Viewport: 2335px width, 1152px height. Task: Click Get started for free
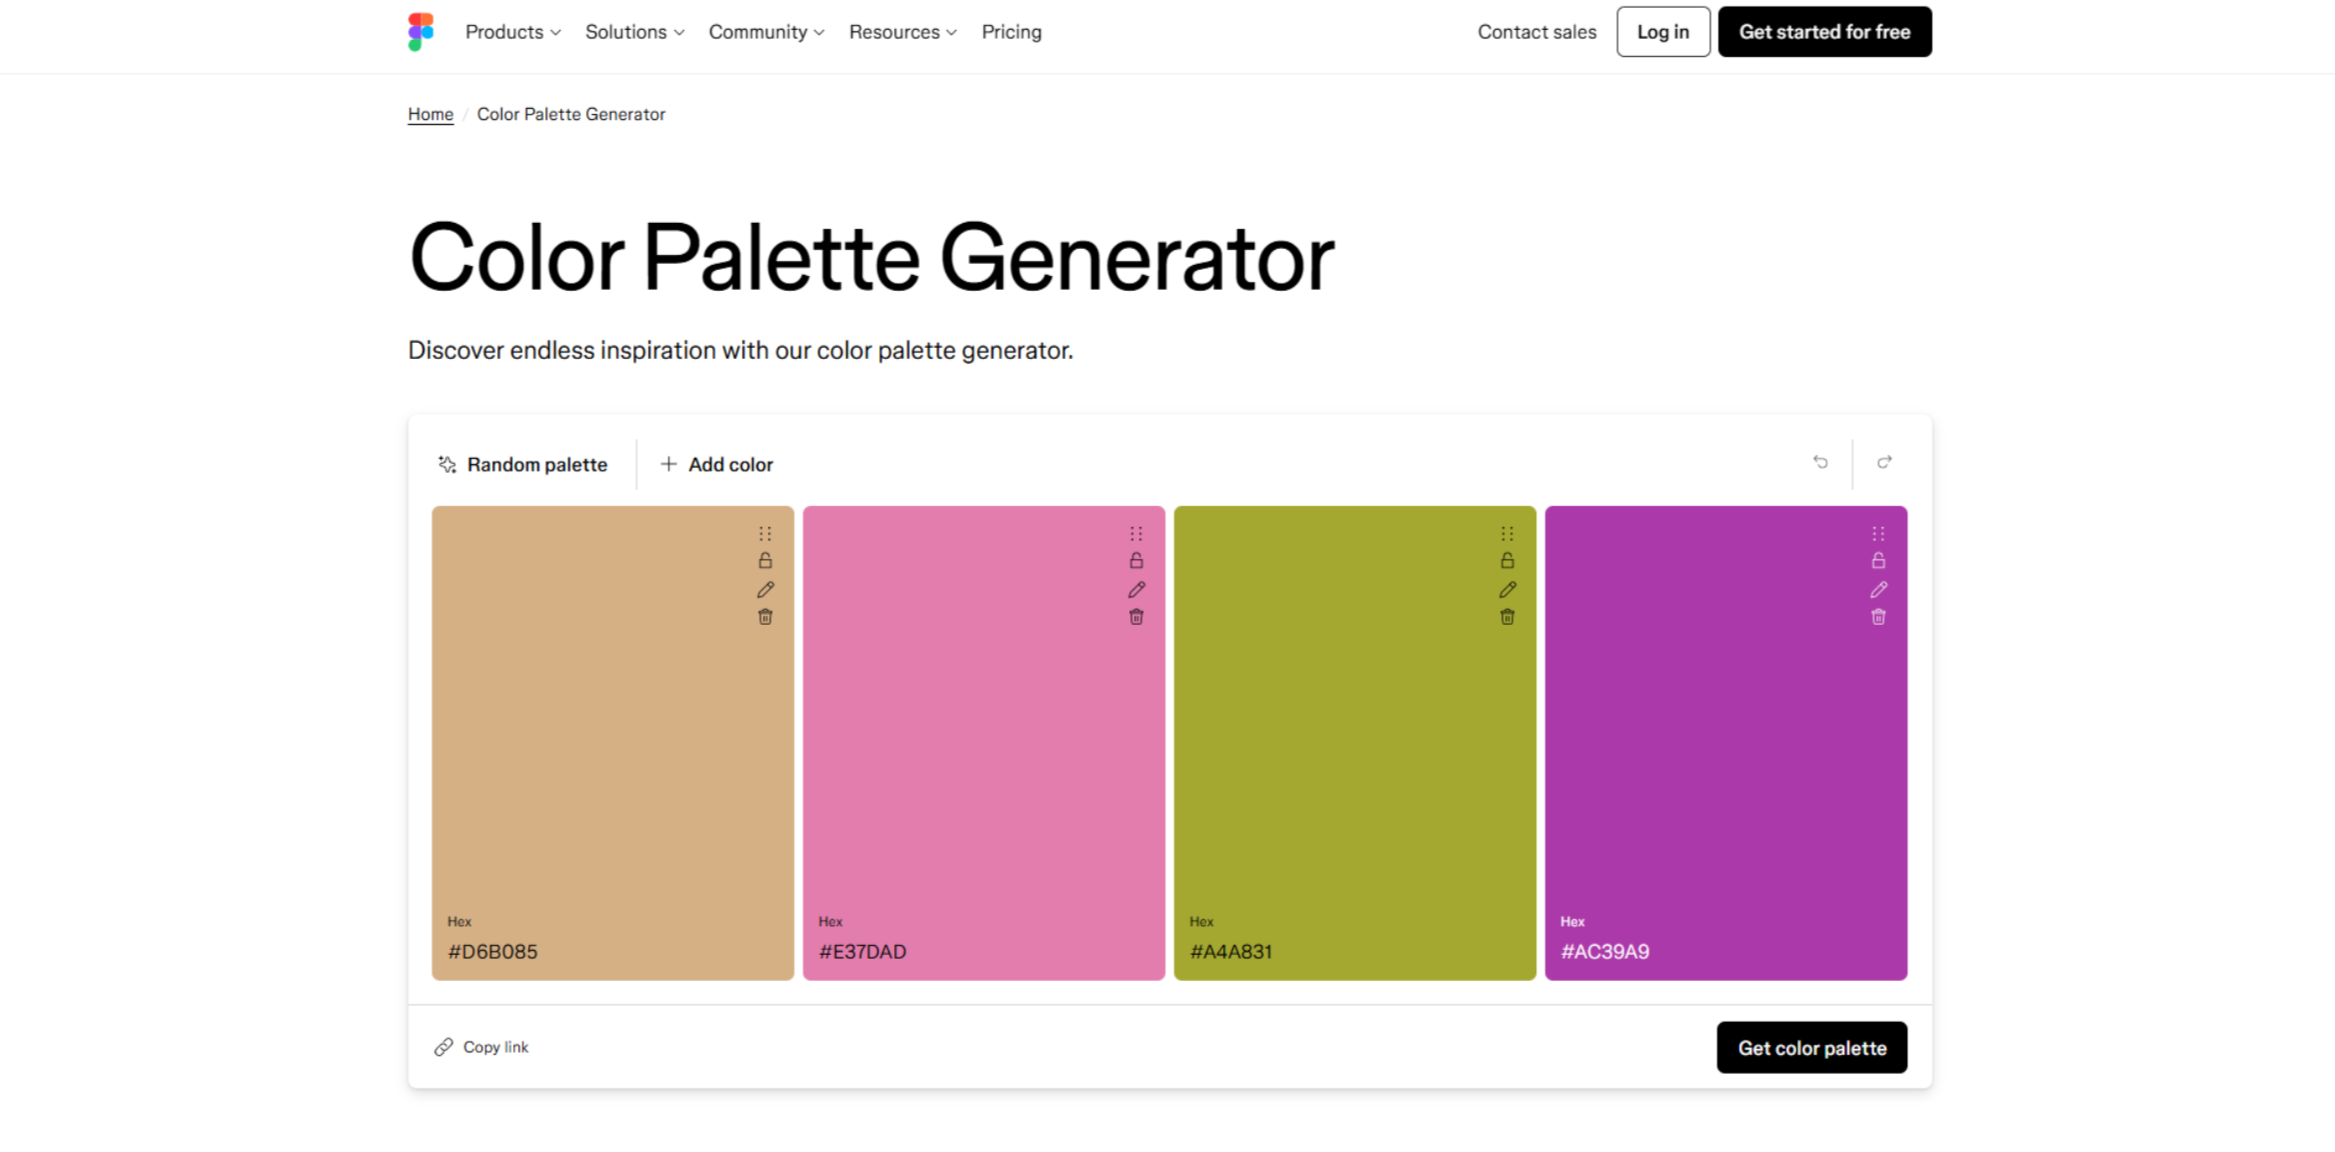(x=1824, y=31)
